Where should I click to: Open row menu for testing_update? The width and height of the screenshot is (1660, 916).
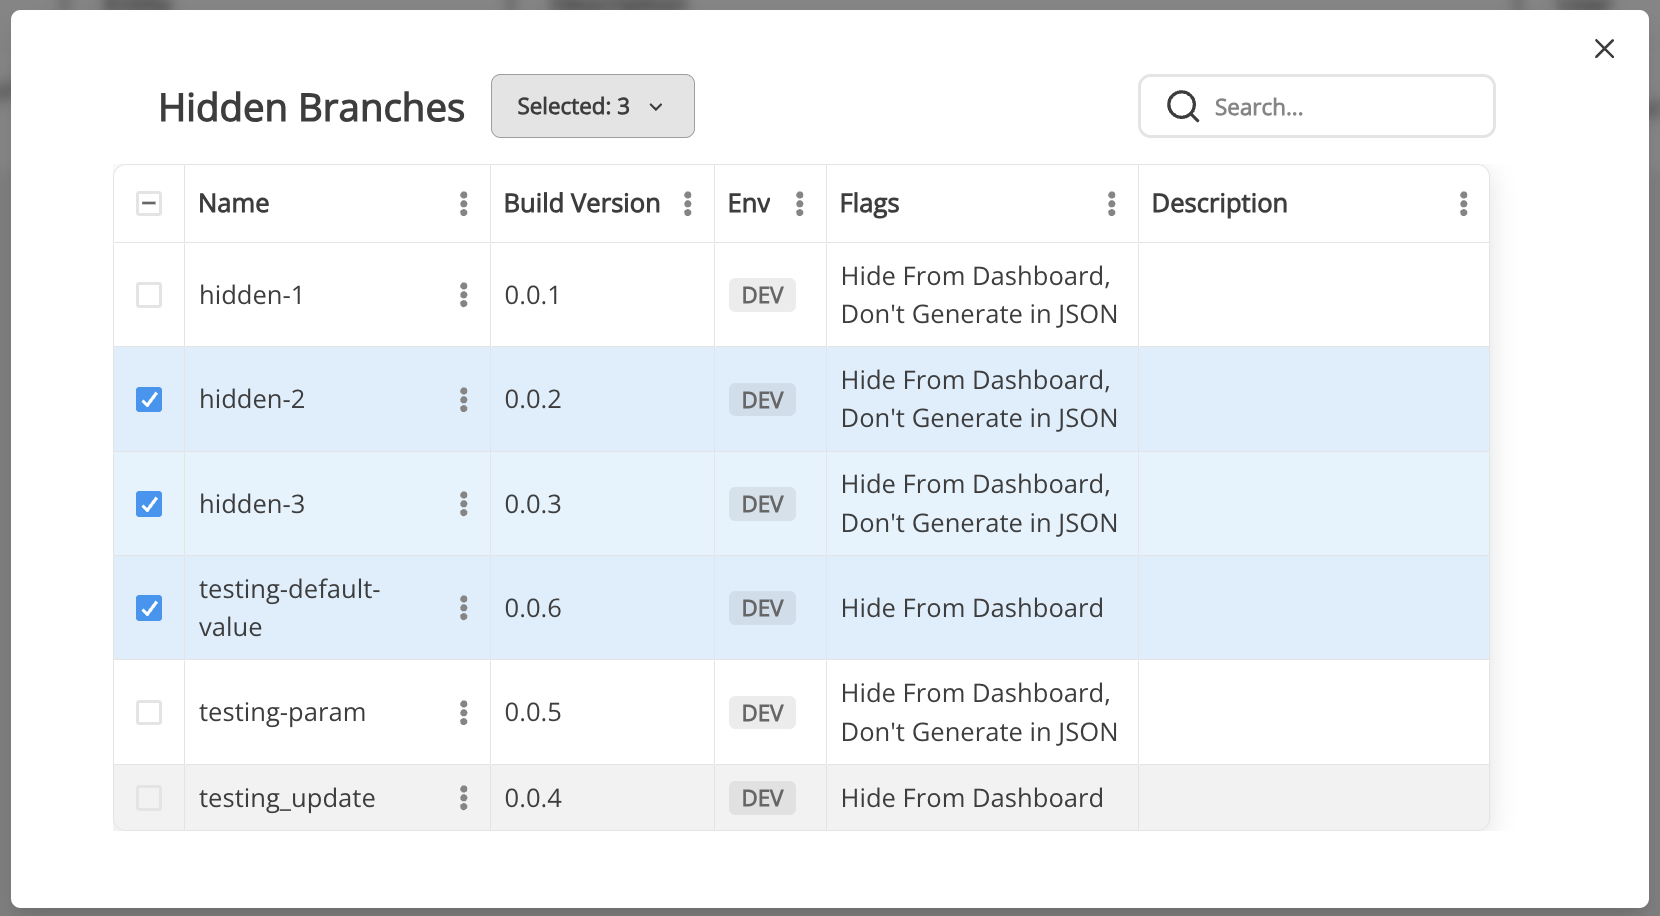tap(463, 798)
